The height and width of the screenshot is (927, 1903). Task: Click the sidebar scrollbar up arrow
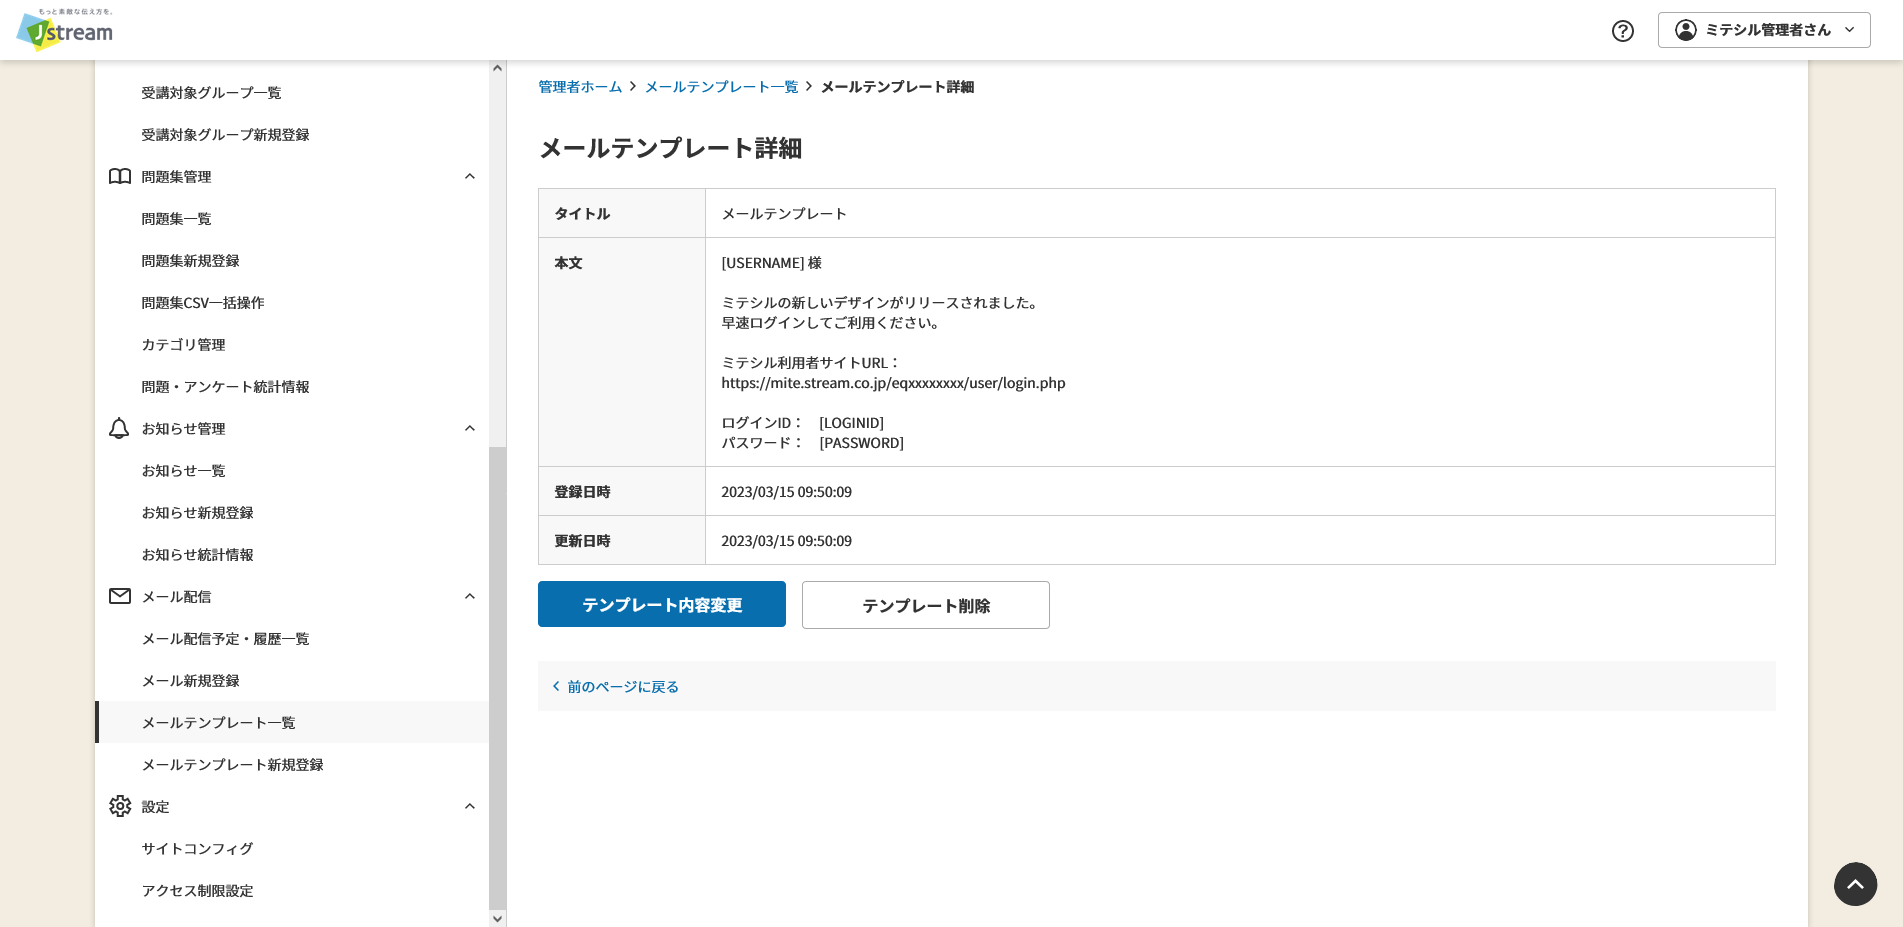click(497, 68)
